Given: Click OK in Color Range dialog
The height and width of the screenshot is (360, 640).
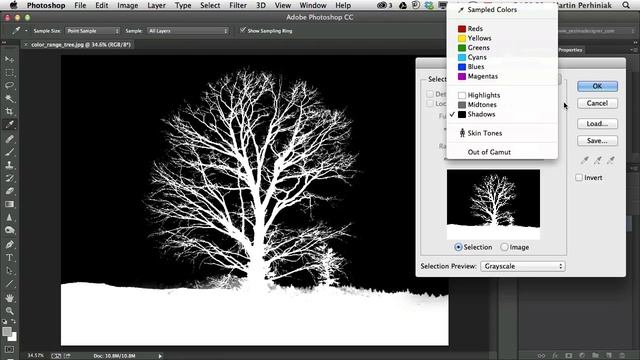Looking at the screenshot, I should [597, 86].
